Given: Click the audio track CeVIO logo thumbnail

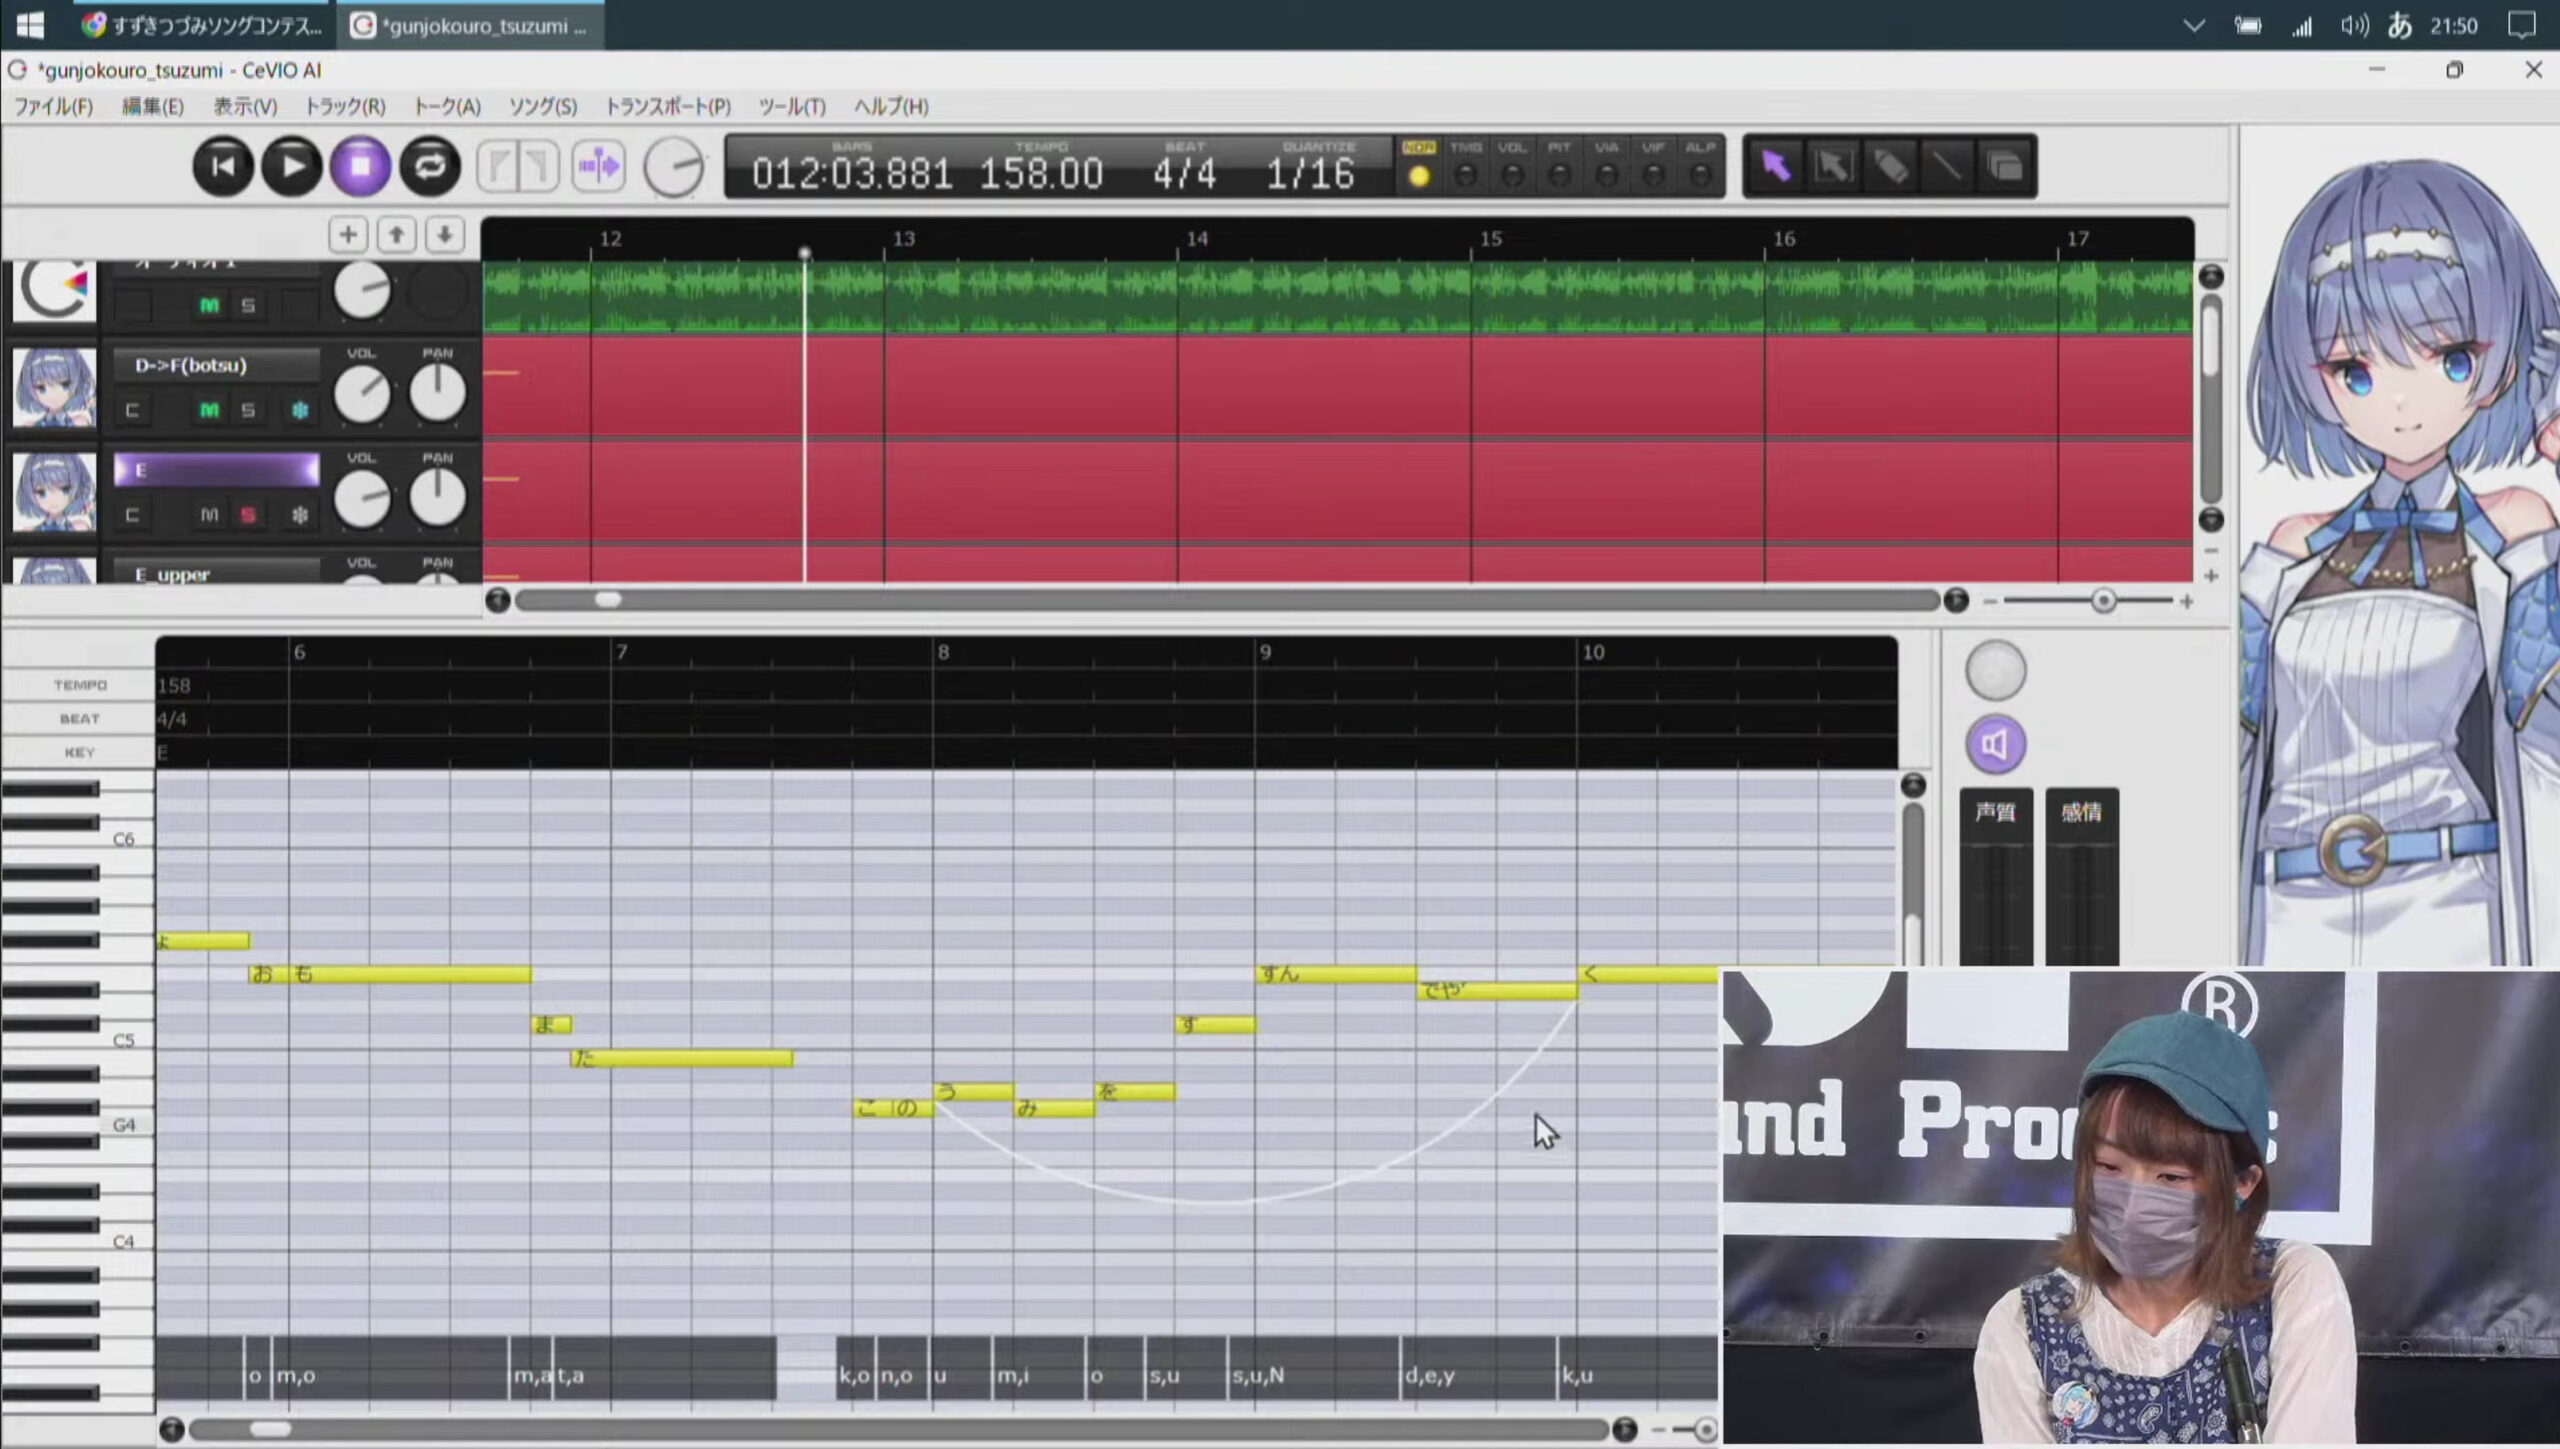Looking at the screenshot, I should click(x=54, y=291).
